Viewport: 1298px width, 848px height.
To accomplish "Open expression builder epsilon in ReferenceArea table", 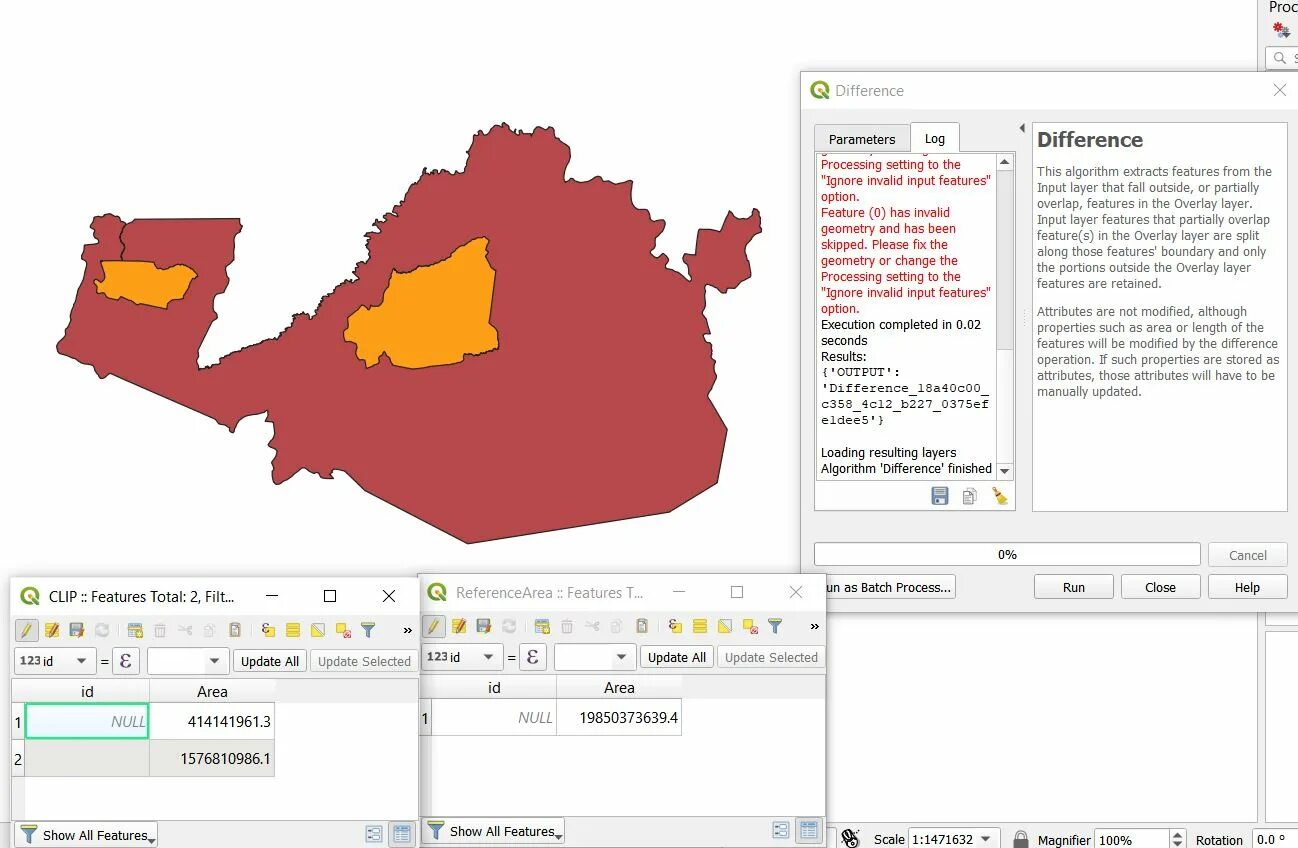I will pyautogui.click(x=532, y=657).
